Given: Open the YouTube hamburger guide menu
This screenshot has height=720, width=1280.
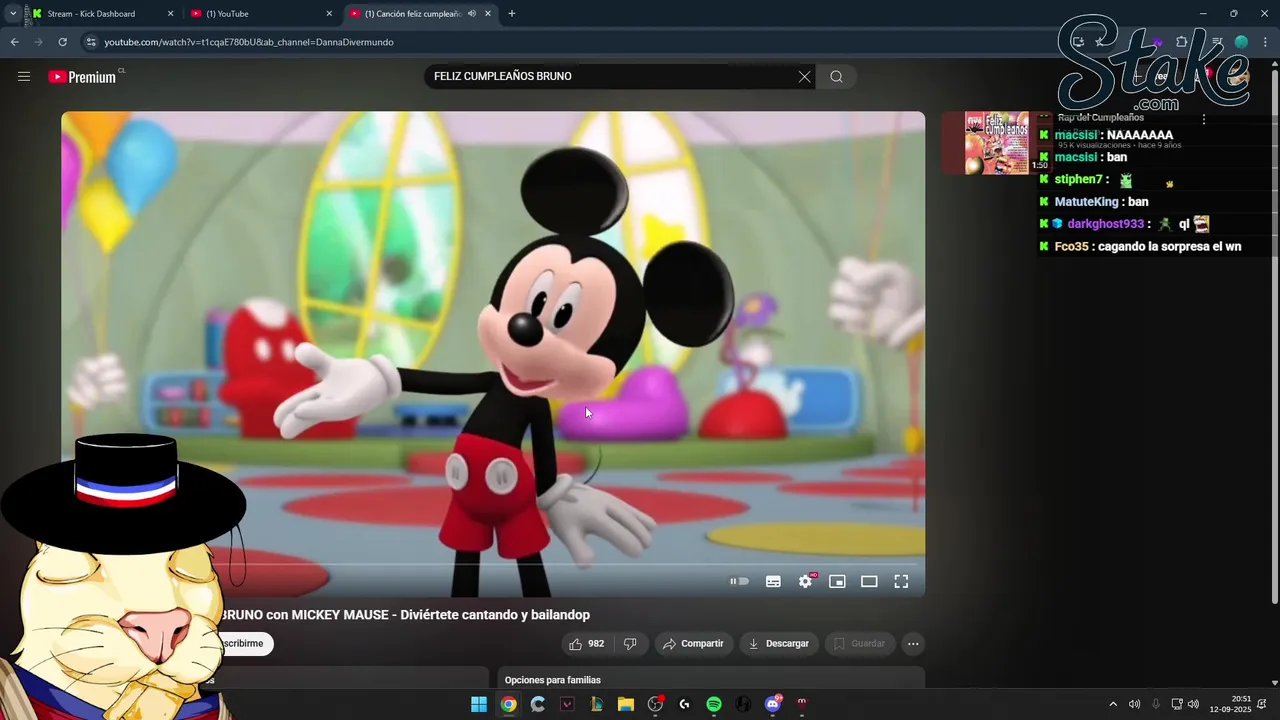Looking at the screenshot, I should pyautogui.click(x=24, y=76).
